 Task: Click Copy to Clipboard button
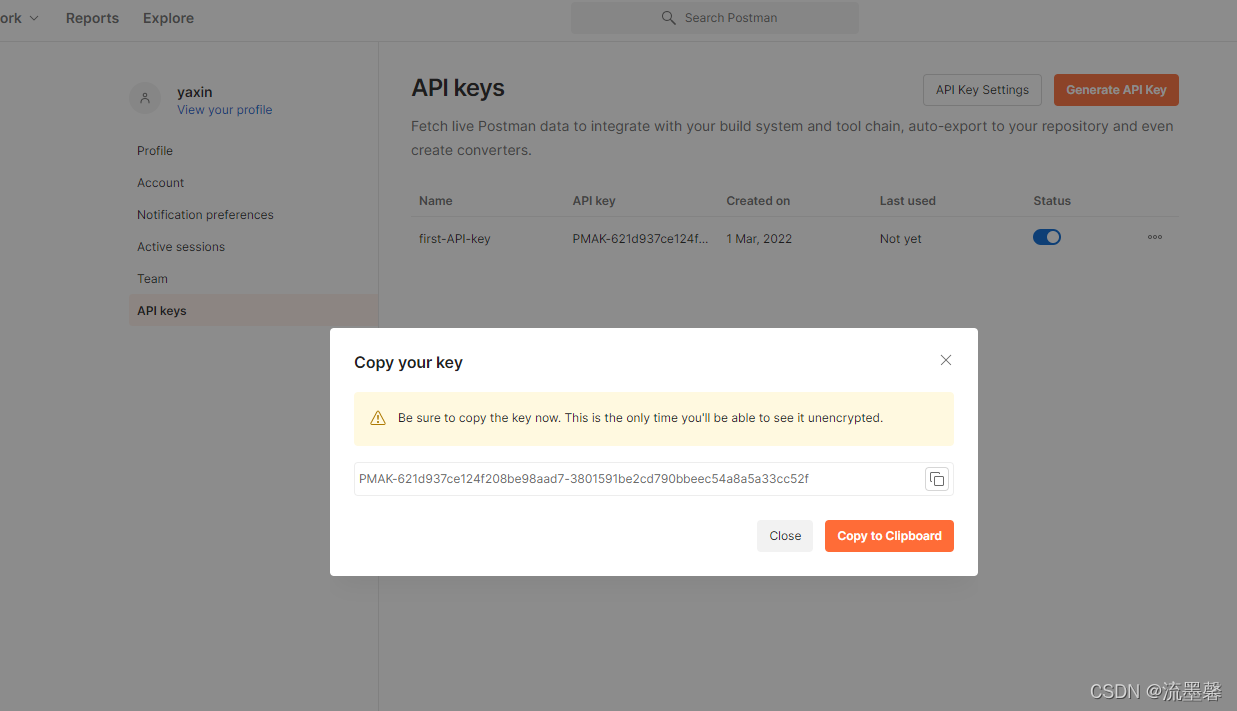coord(889,536)
